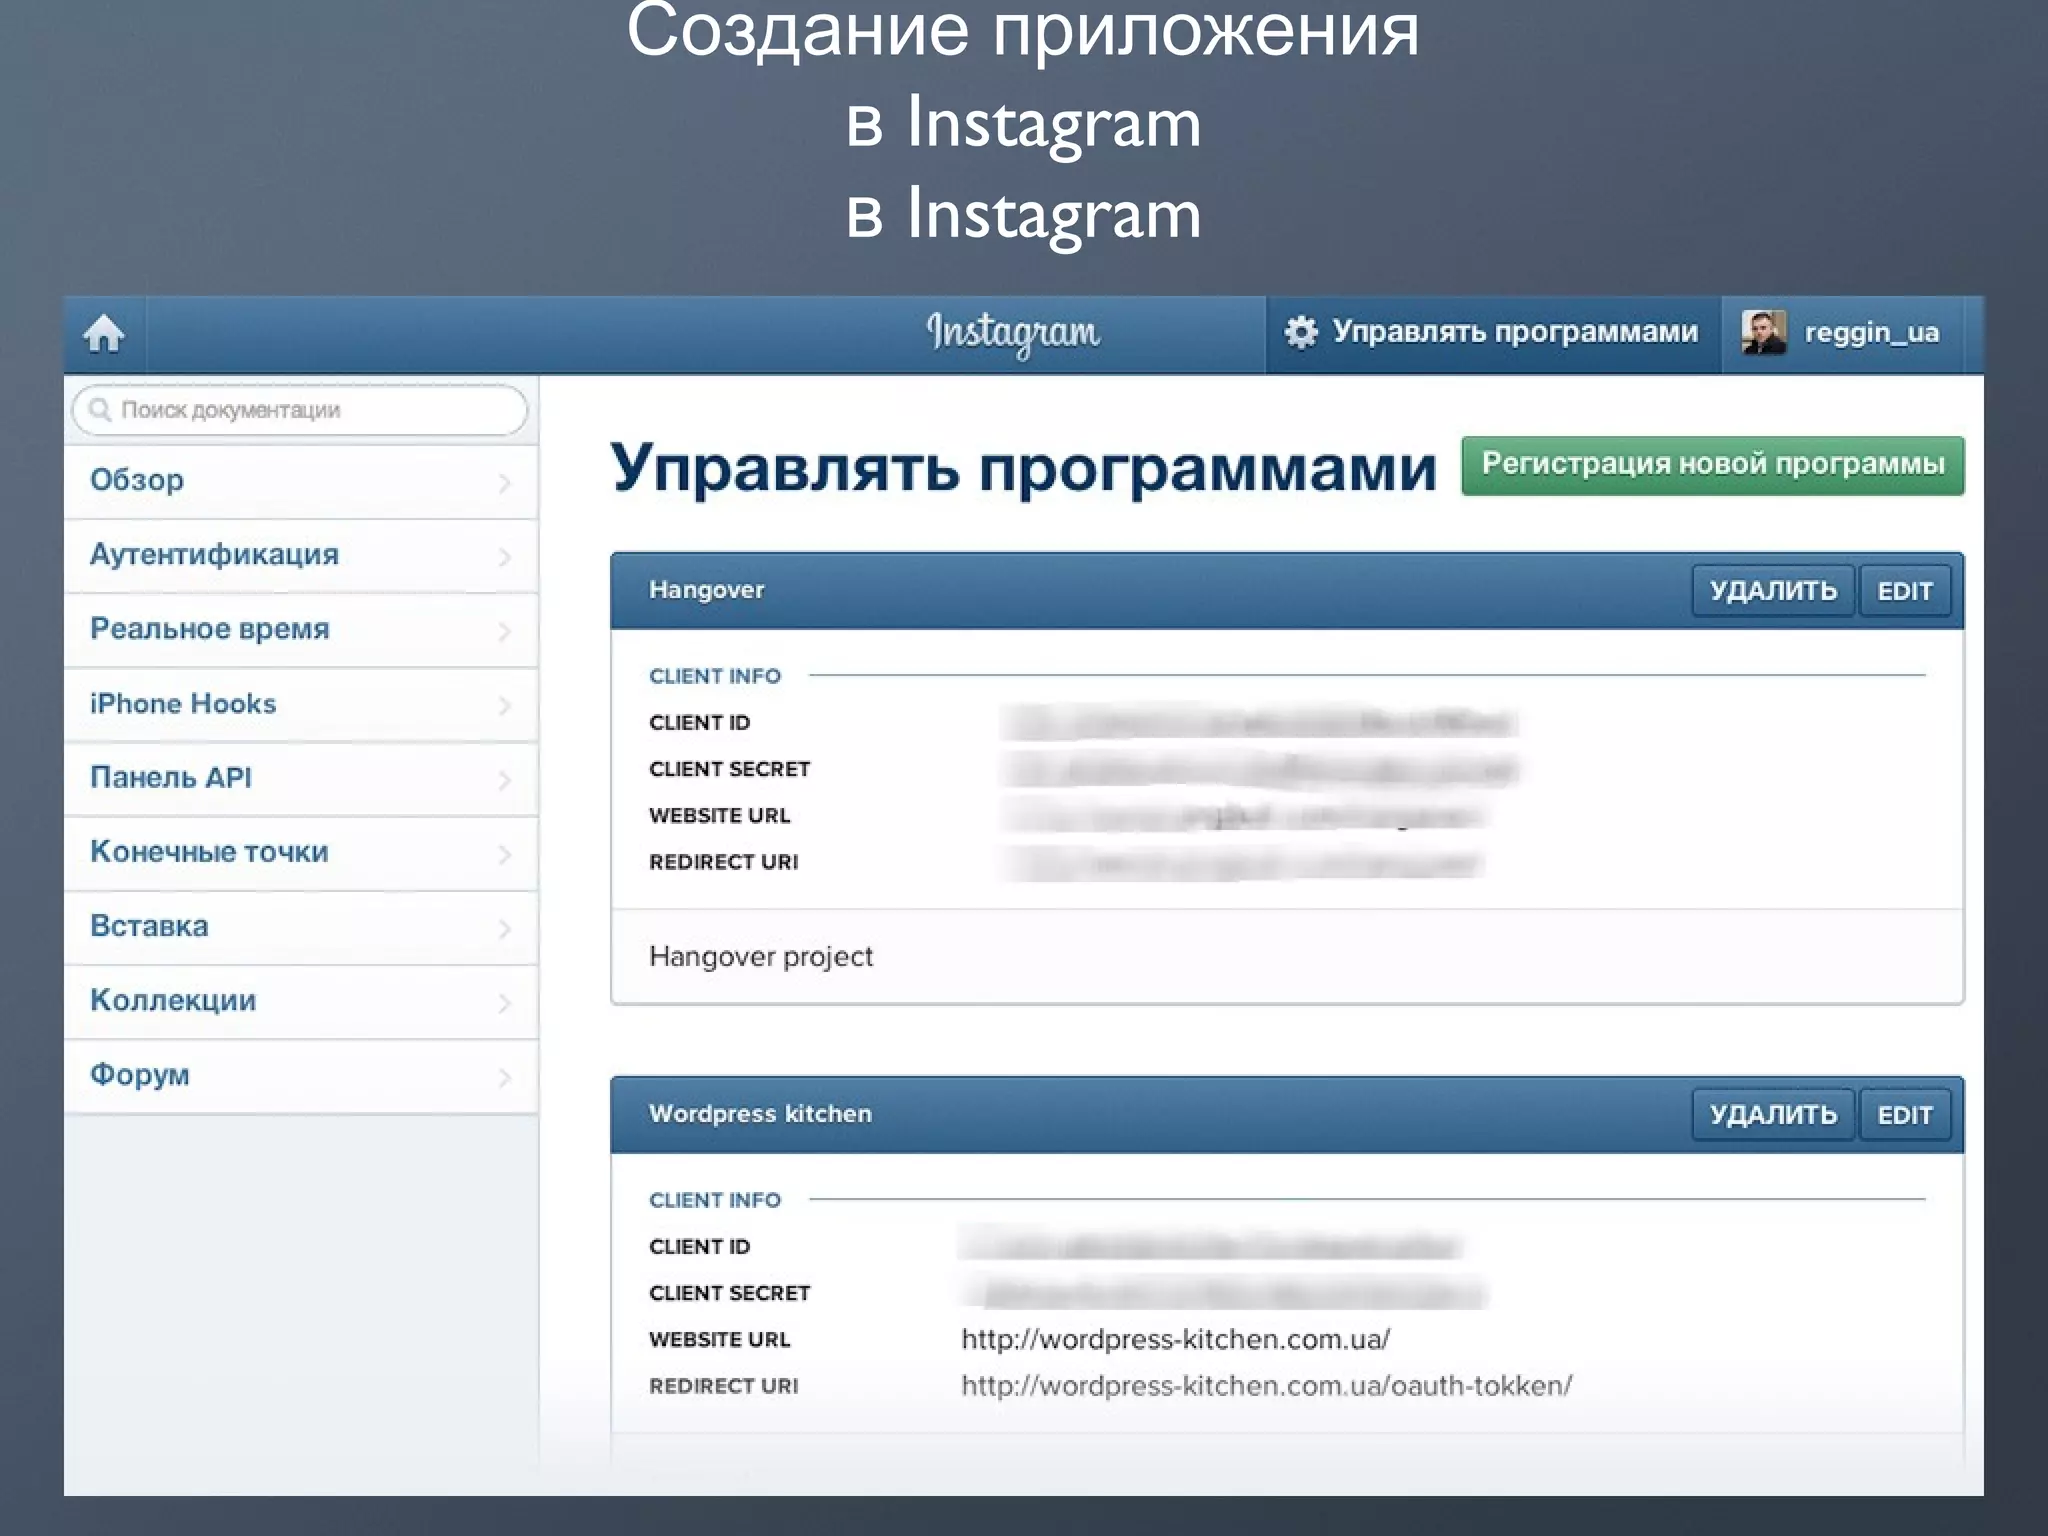Open the Реальное время sidebar section
2048x1536 pixels.
click(301, 630)
